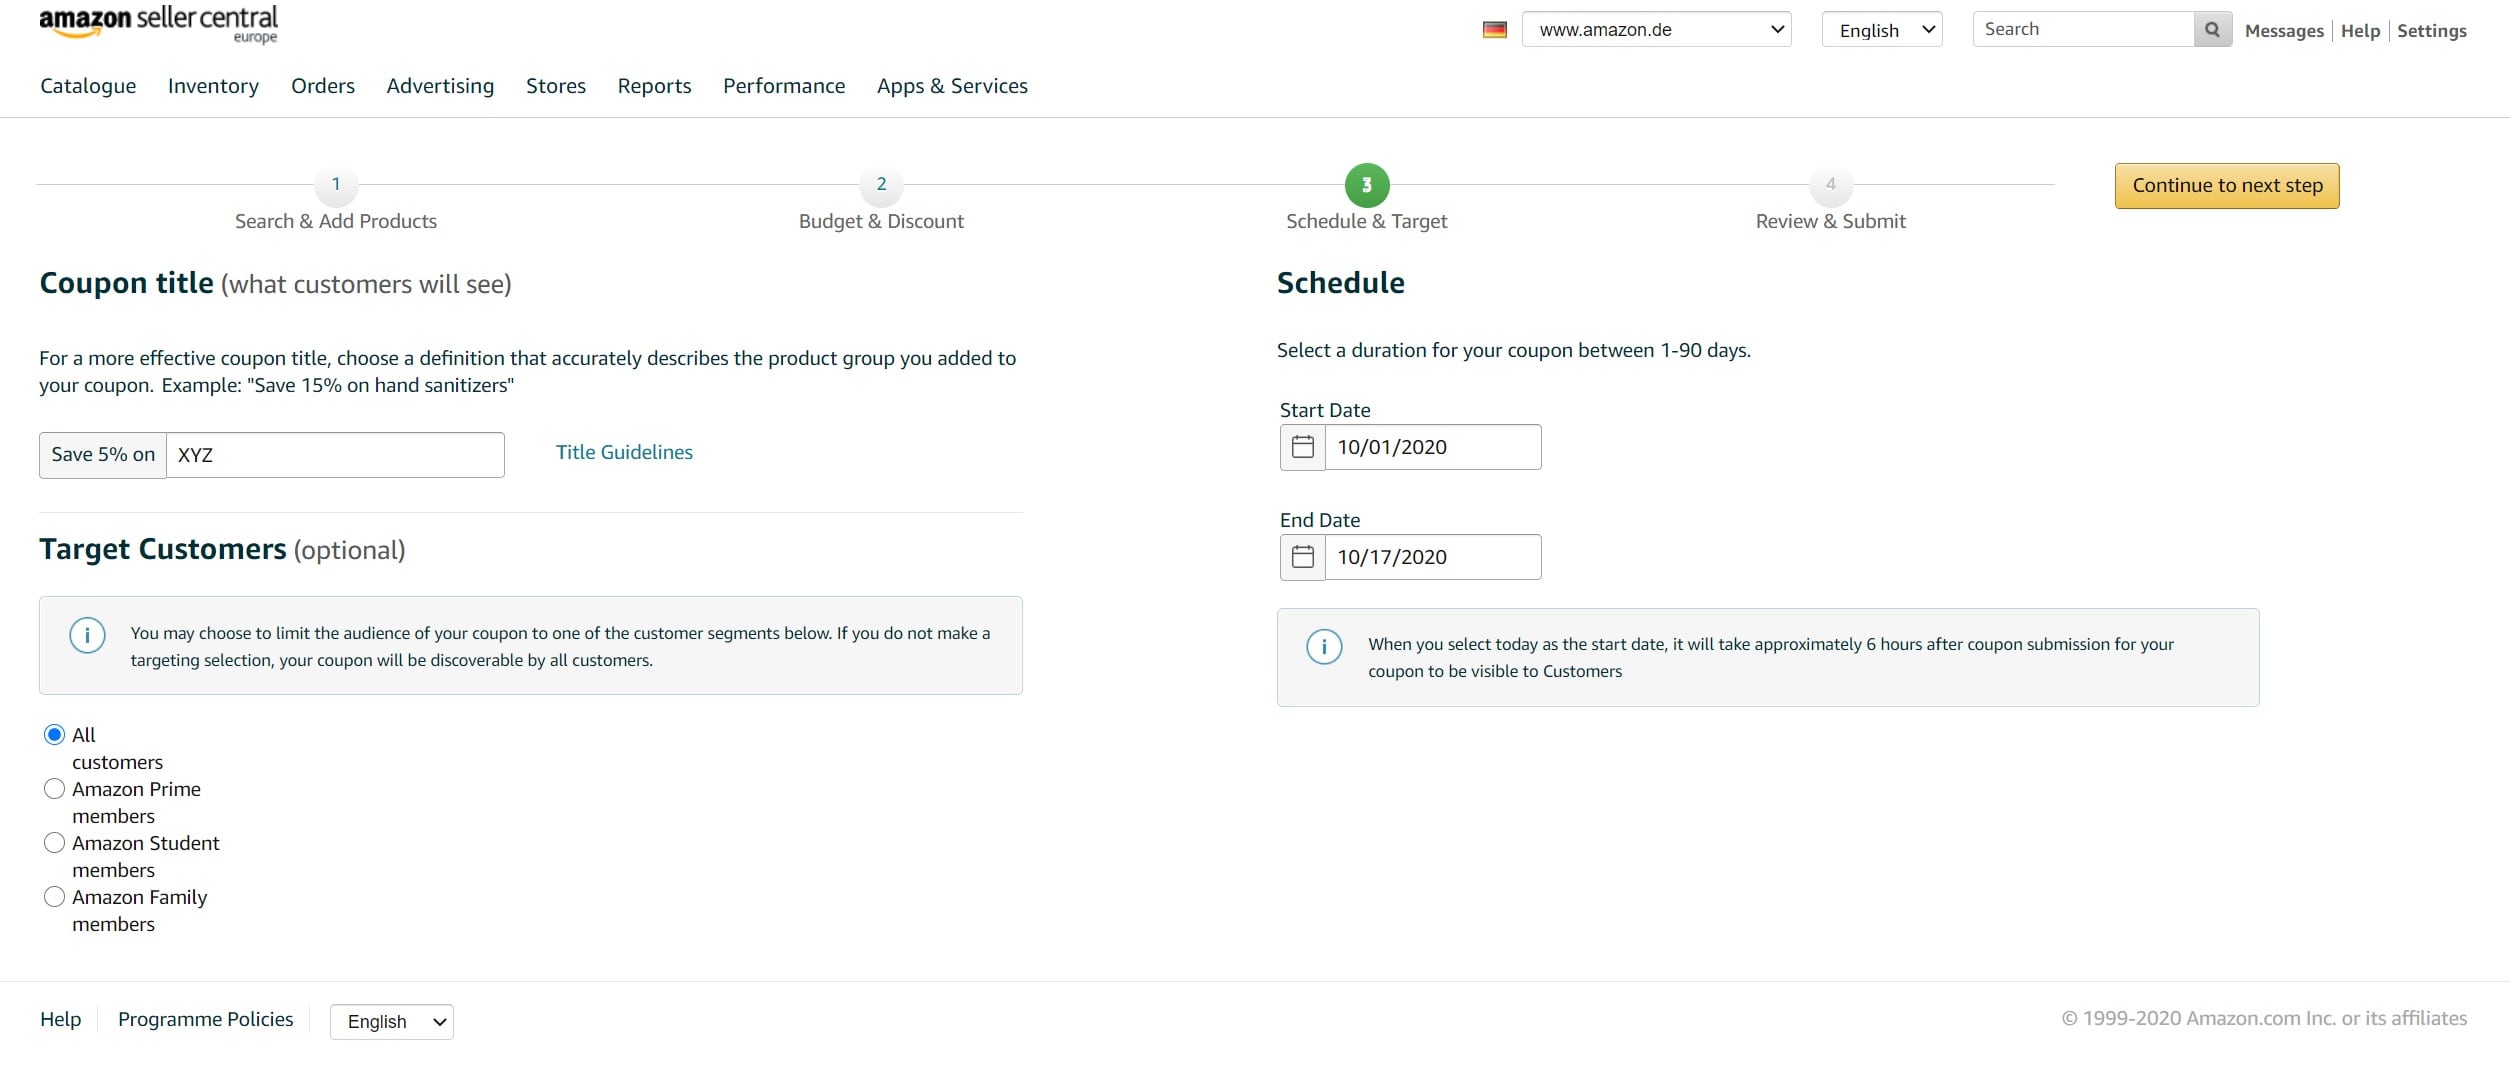Click the search magnifier icon
The width and height of the screenshot is (2510, 1085).
(x=2212, y=29)
